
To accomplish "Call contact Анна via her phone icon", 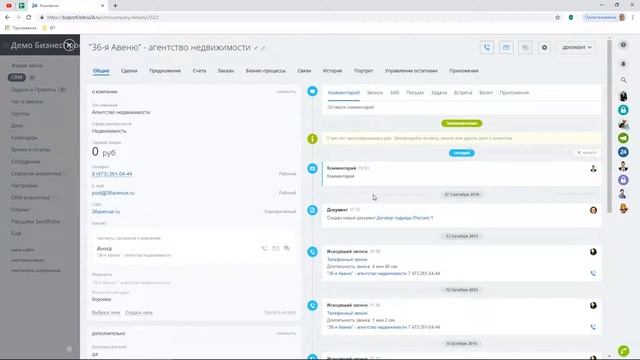I will (x=264, y=248).
